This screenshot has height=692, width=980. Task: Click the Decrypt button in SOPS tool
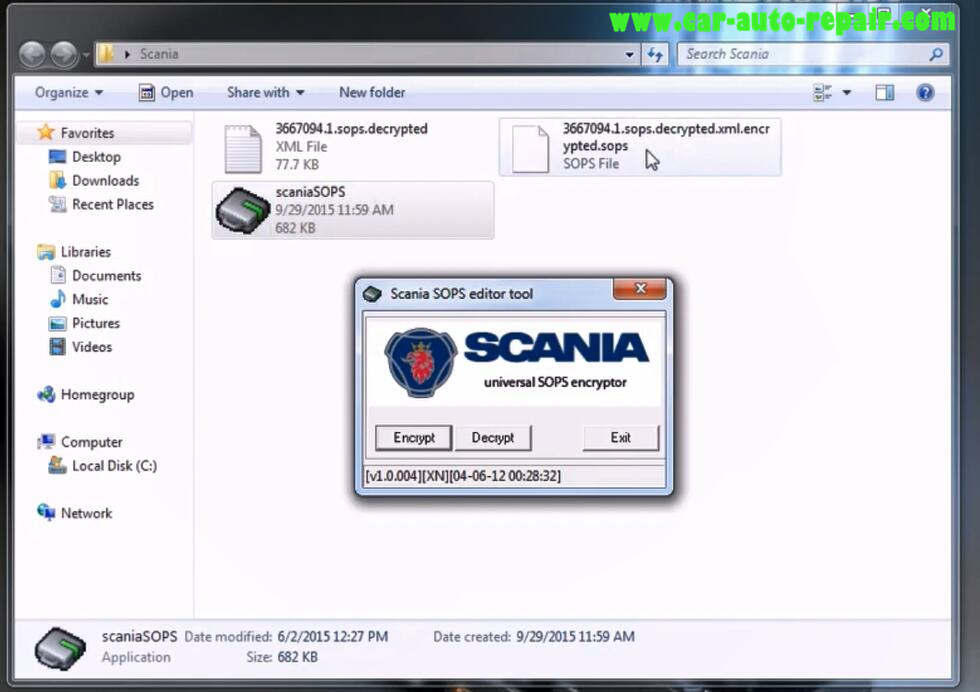[x=492, y=438]
